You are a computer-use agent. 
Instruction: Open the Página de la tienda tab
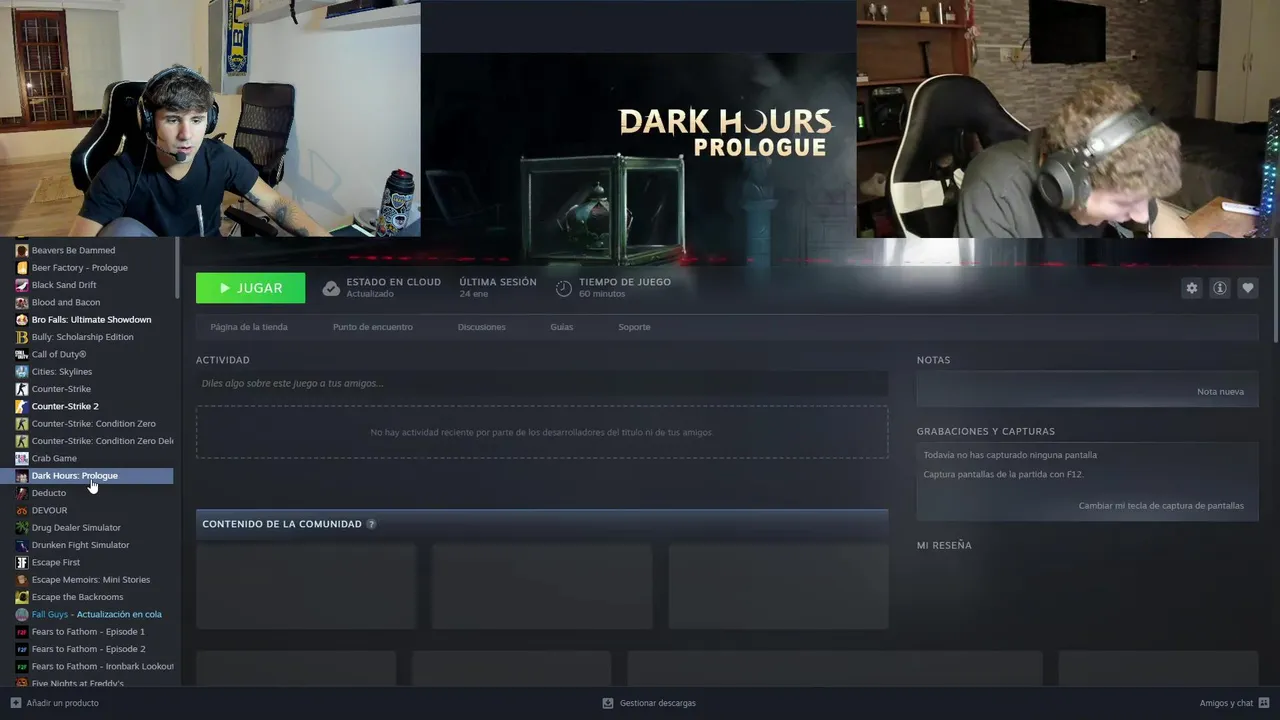tap(249, 327)
